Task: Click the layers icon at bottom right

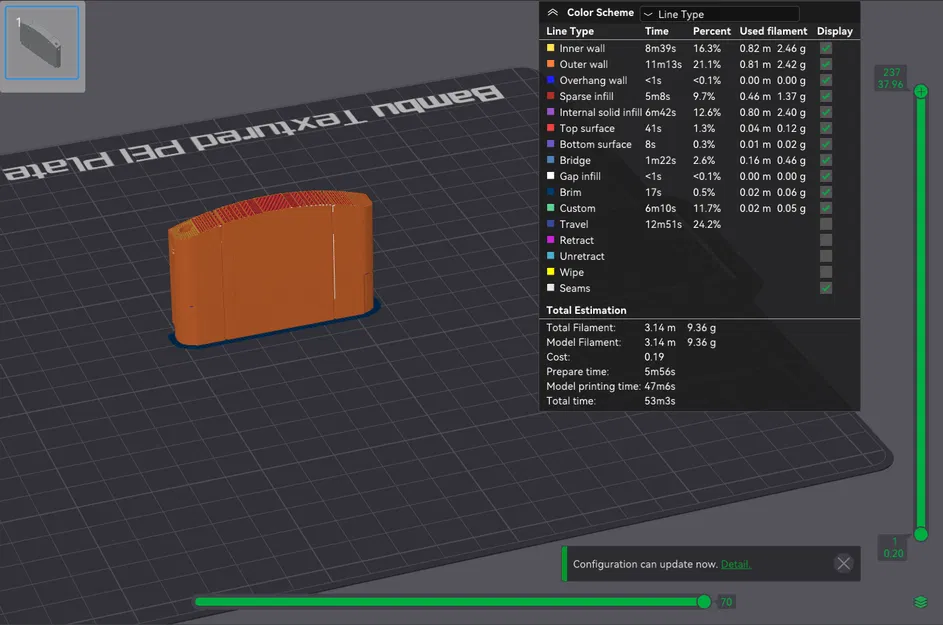Action: 921,602
